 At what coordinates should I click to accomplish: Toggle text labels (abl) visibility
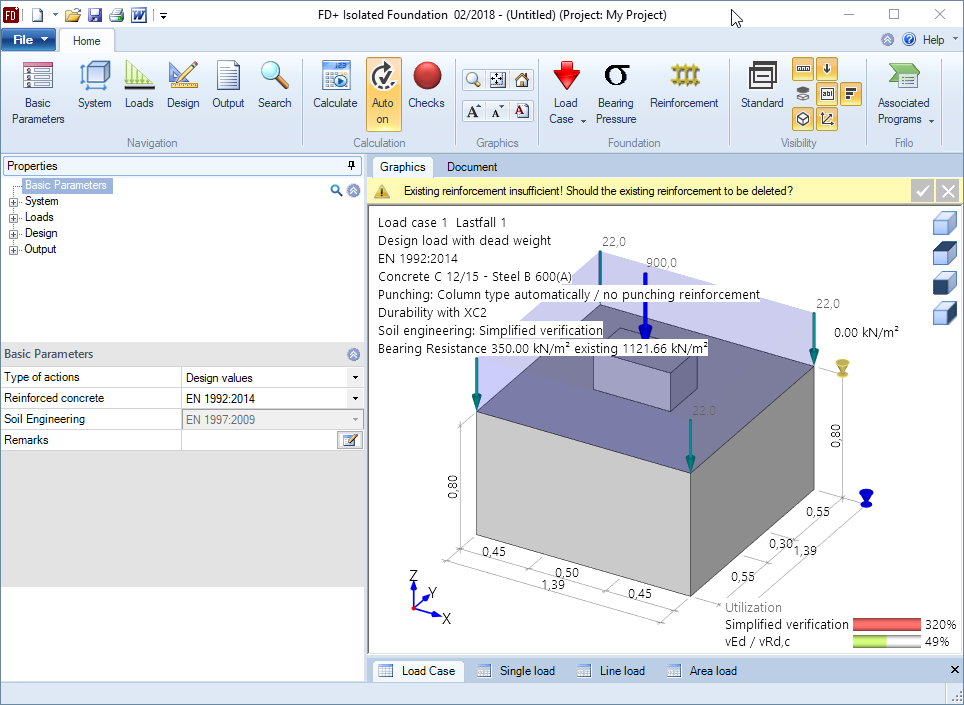coord(827,94)
